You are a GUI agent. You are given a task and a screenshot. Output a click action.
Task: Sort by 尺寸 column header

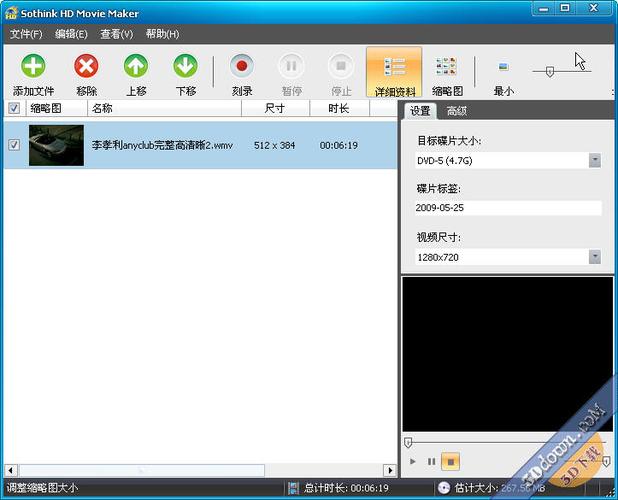tap(275, 108)
